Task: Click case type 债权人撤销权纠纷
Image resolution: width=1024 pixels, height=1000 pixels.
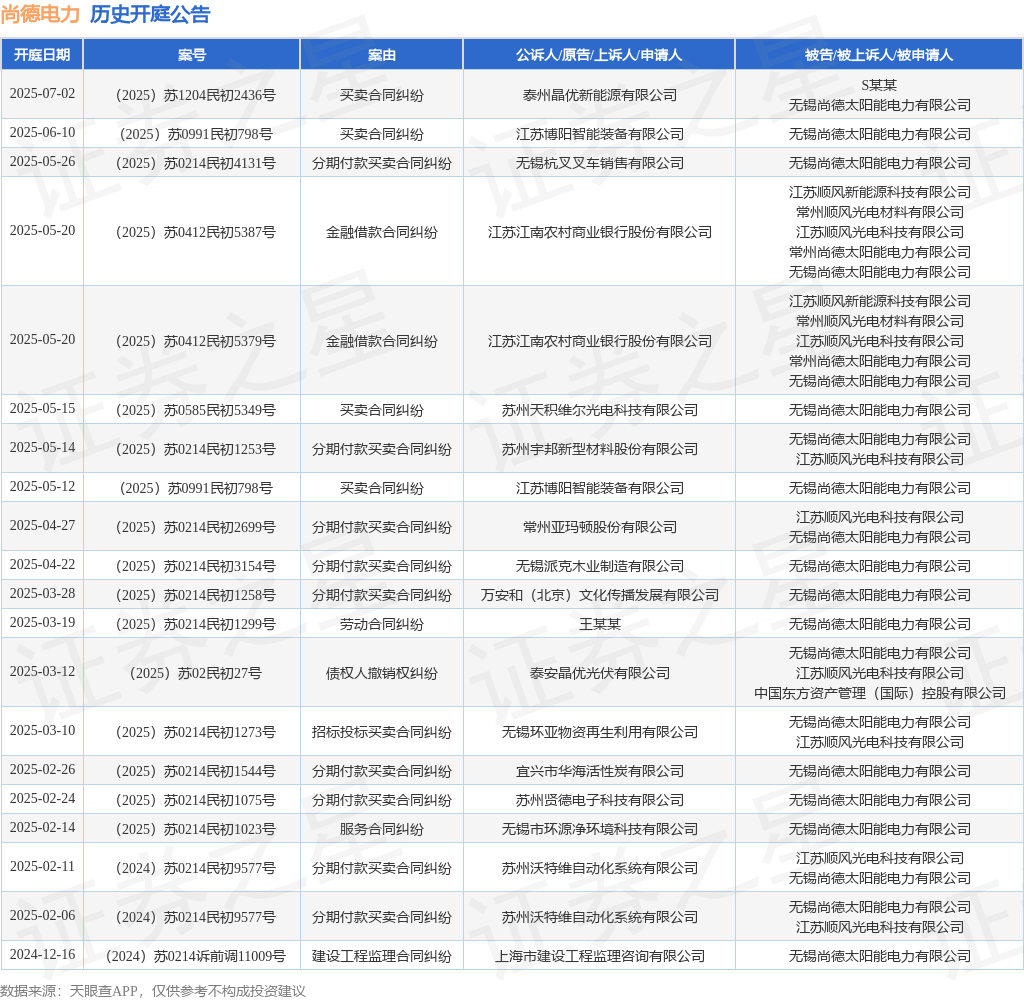Action: click(x=381, y=673)
